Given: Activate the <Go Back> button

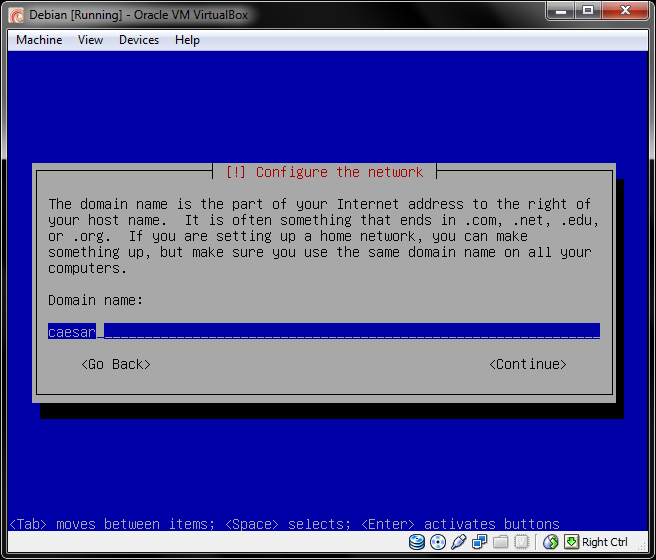Looking at the screenshot, I should pyautogui.click(x=116, y=364).
